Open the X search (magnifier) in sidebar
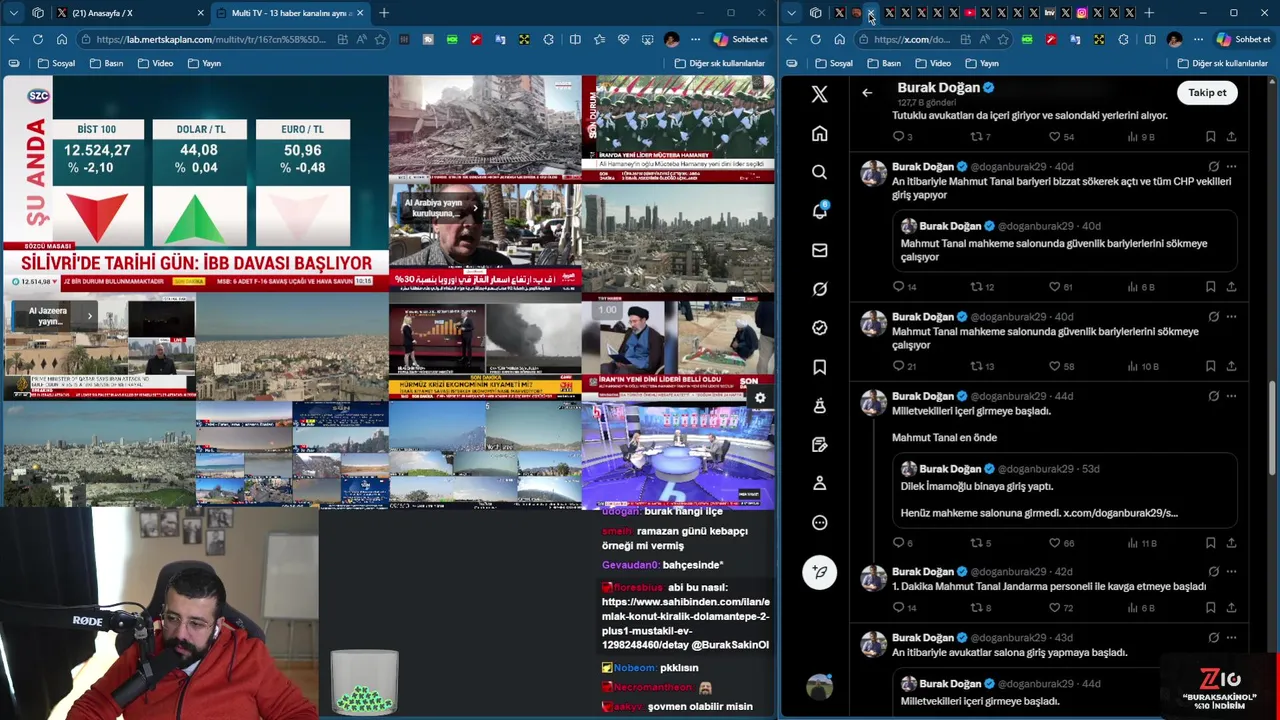Screen dimensions: 1280x720 [819, 172]
